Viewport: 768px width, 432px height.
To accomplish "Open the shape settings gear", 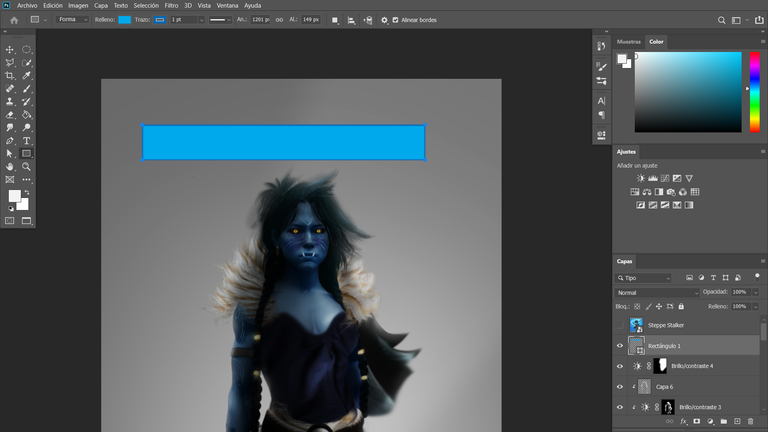I will pos(384,20).
